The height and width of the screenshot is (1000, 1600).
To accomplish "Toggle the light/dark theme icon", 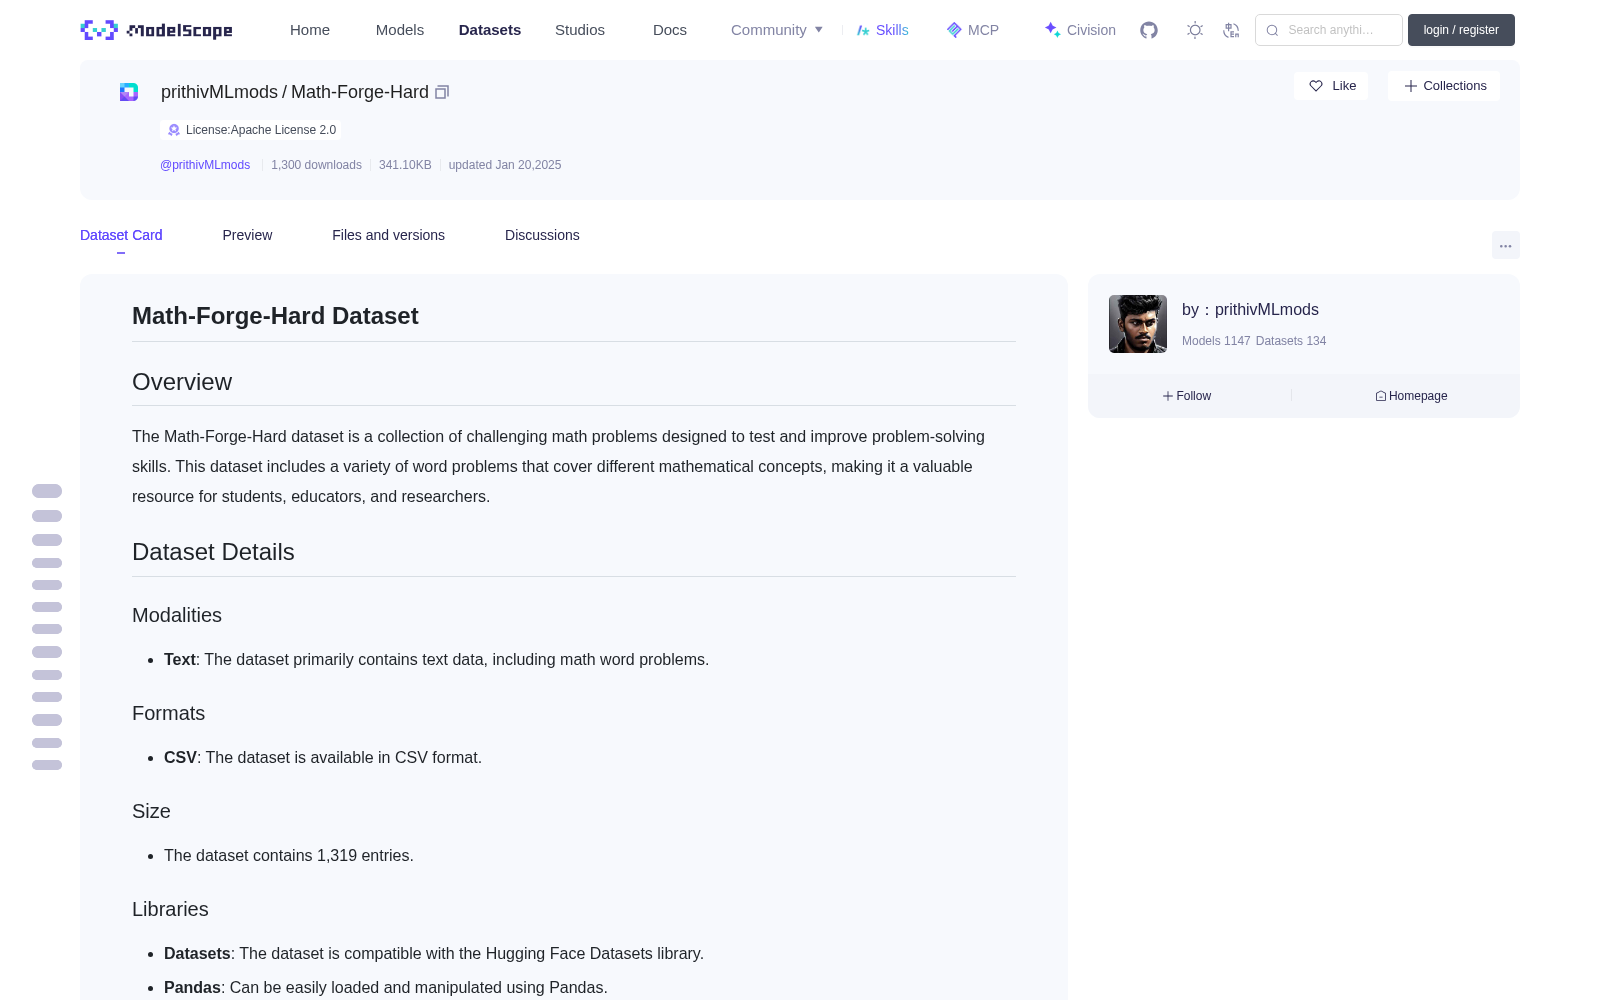I will [x=1195, y=30].
